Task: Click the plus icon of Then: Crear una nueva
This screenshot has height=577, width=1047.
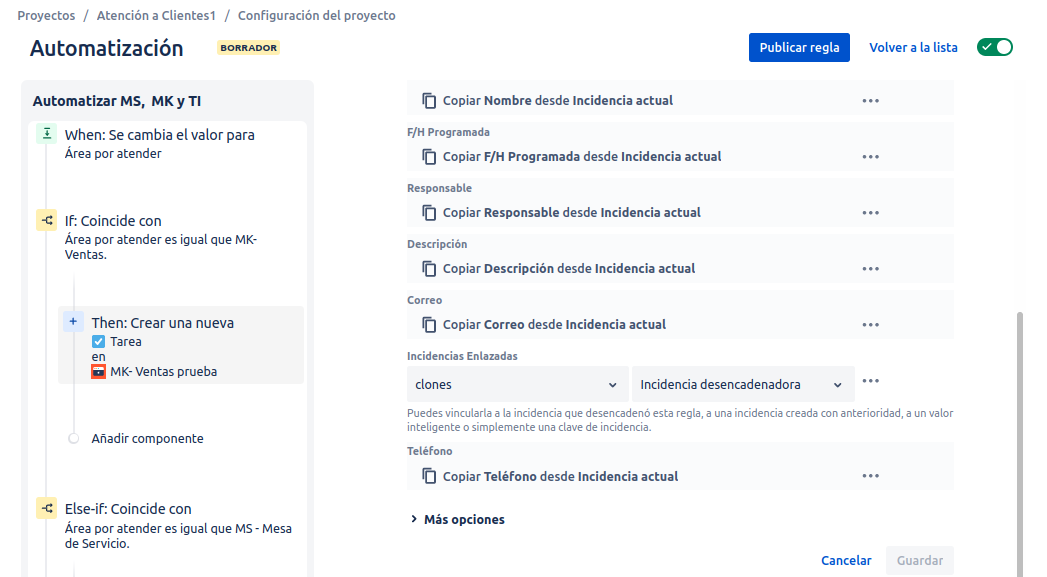Action: tap(73, 322)
